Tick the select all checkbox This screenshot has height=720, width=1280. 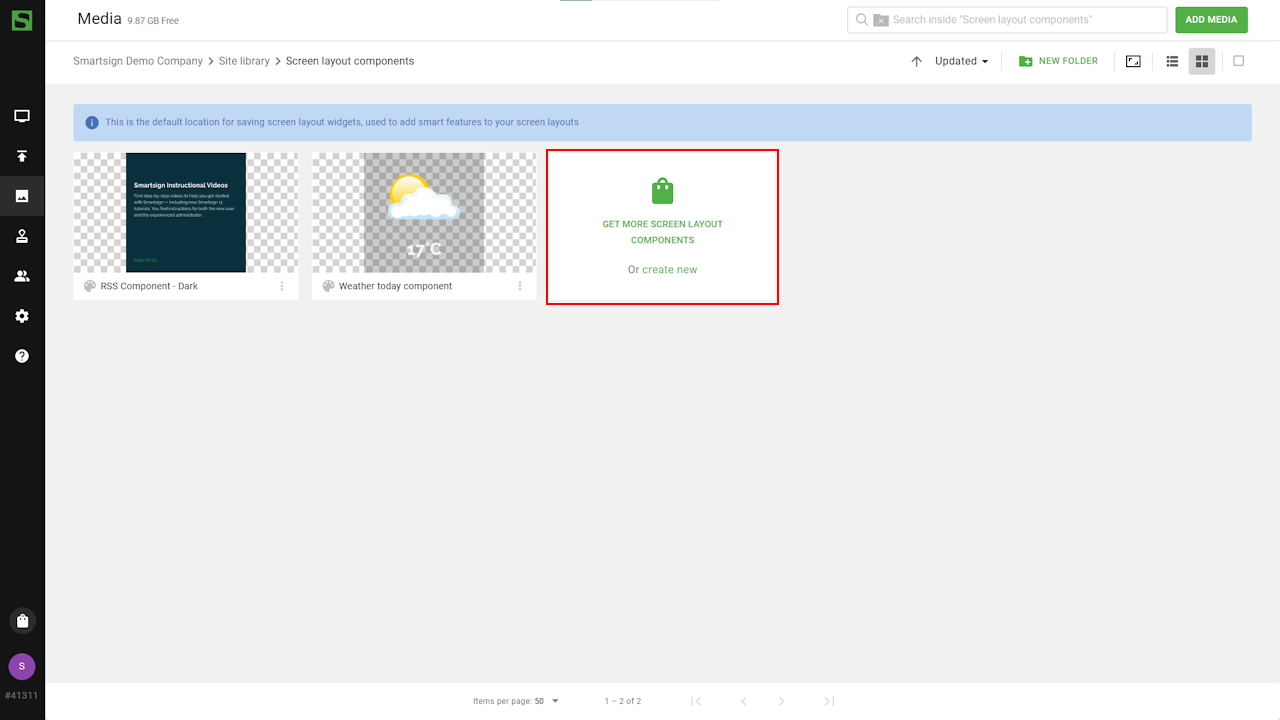click(x=1238, y=61)
